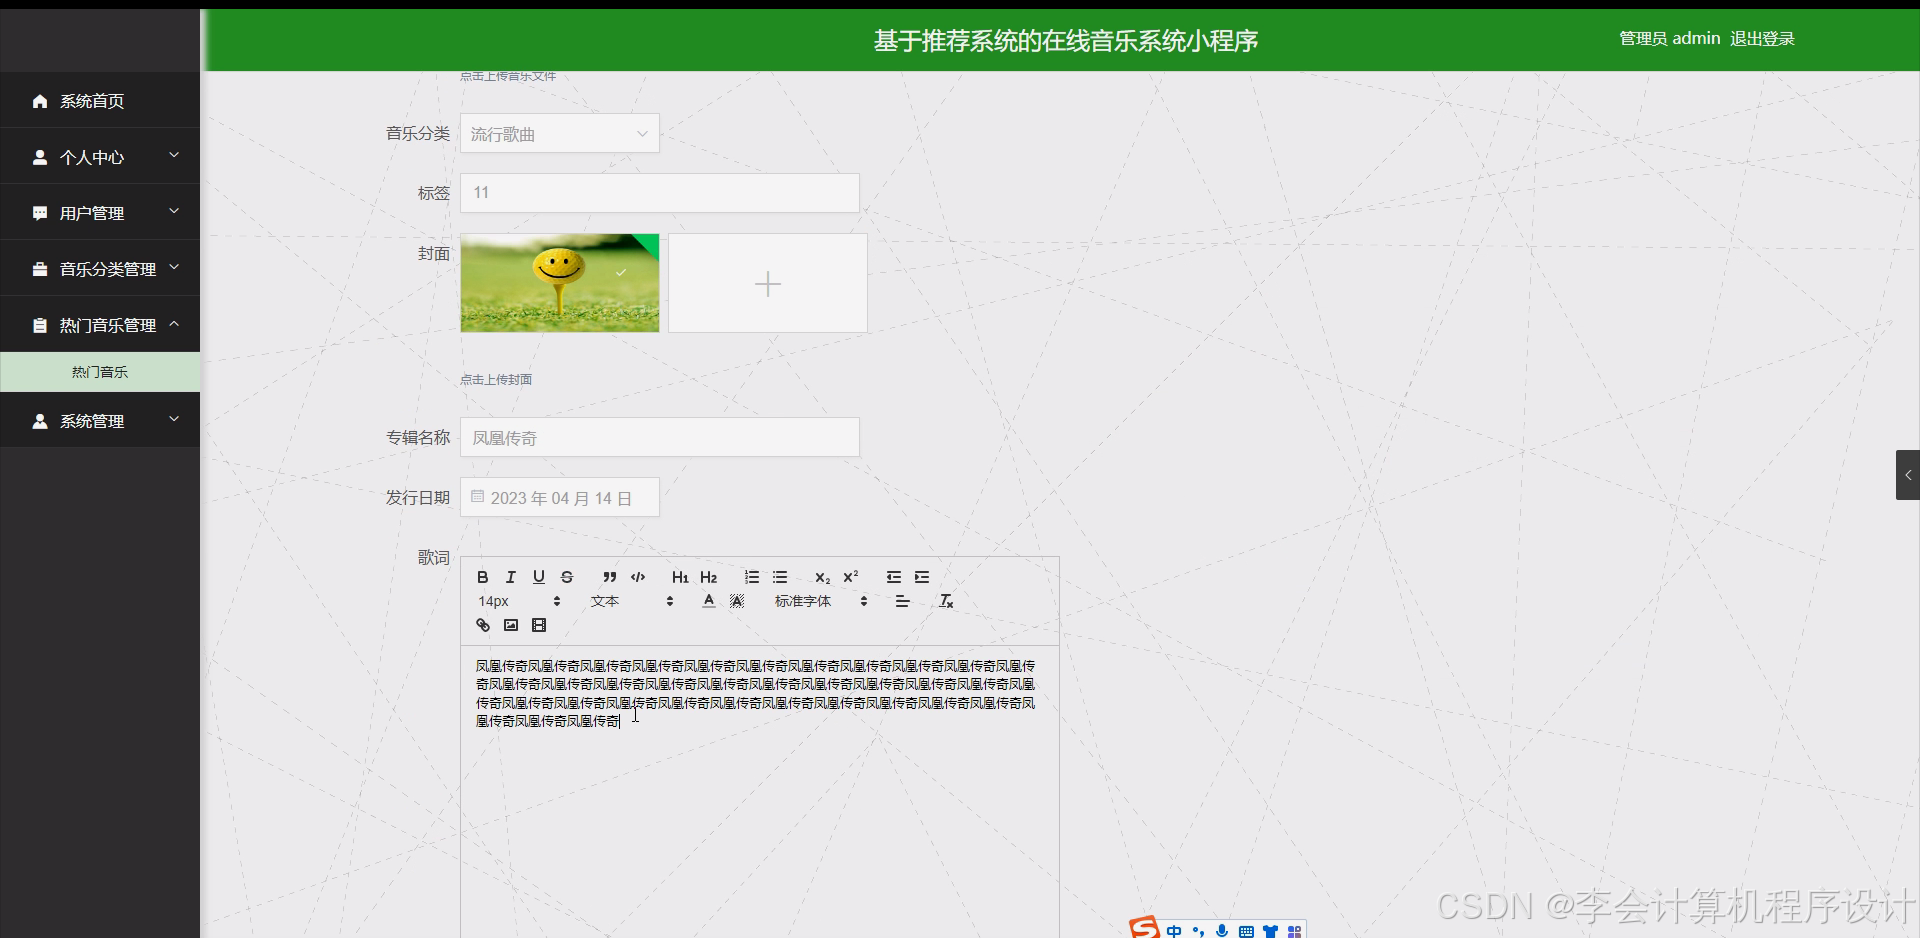Viewport: 1920px width, 938px height.
Task: Open the 标准字体 font family dropdown
Action: click(x=821, y=601)
